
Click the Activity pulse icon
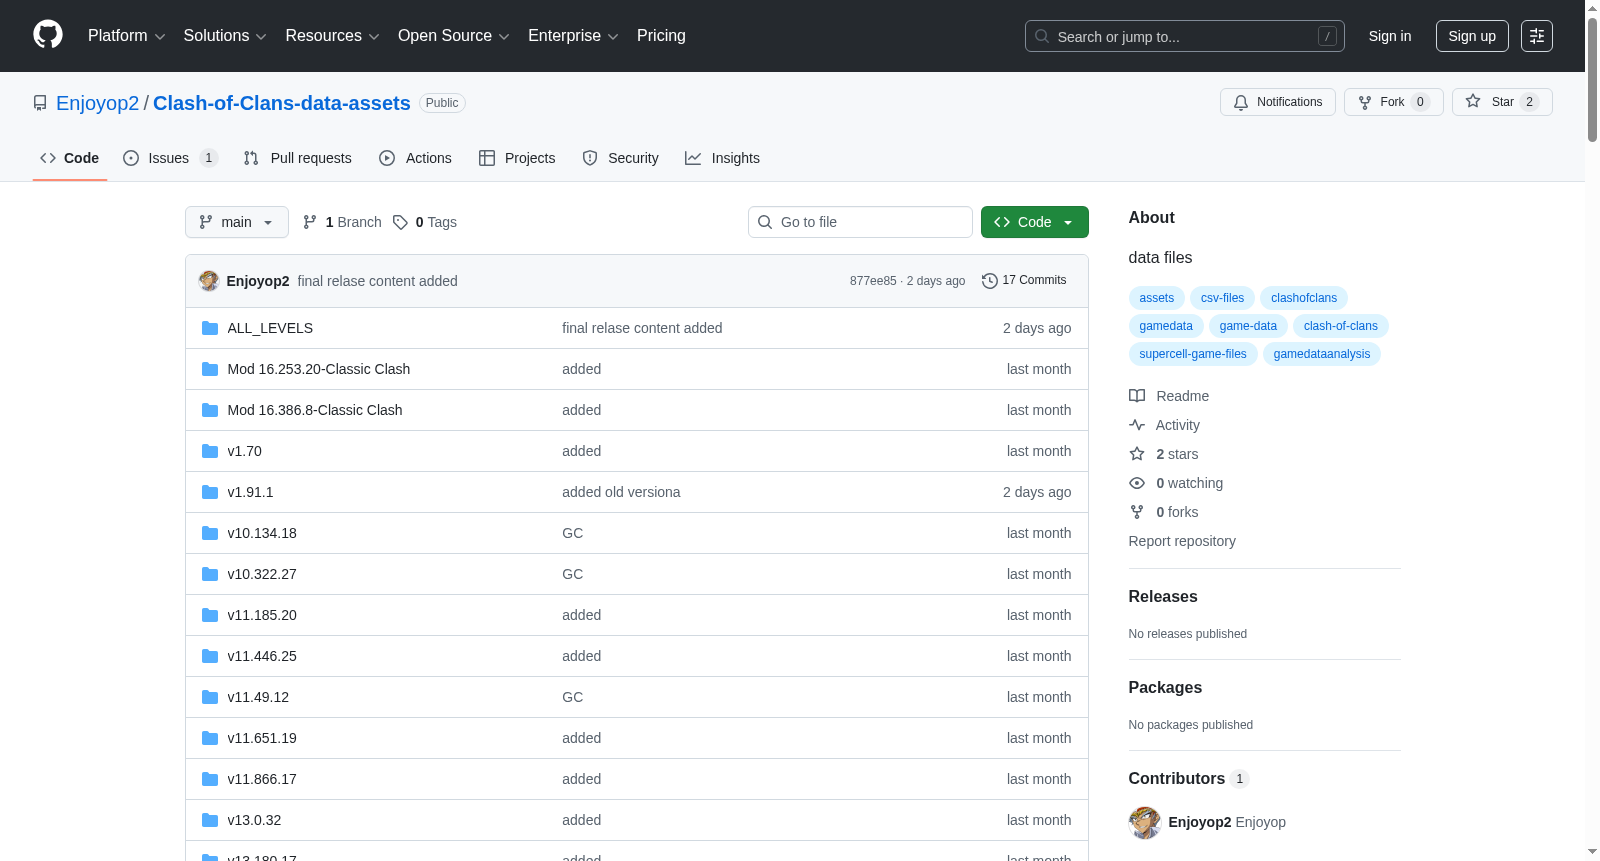tap(1137, 425)
